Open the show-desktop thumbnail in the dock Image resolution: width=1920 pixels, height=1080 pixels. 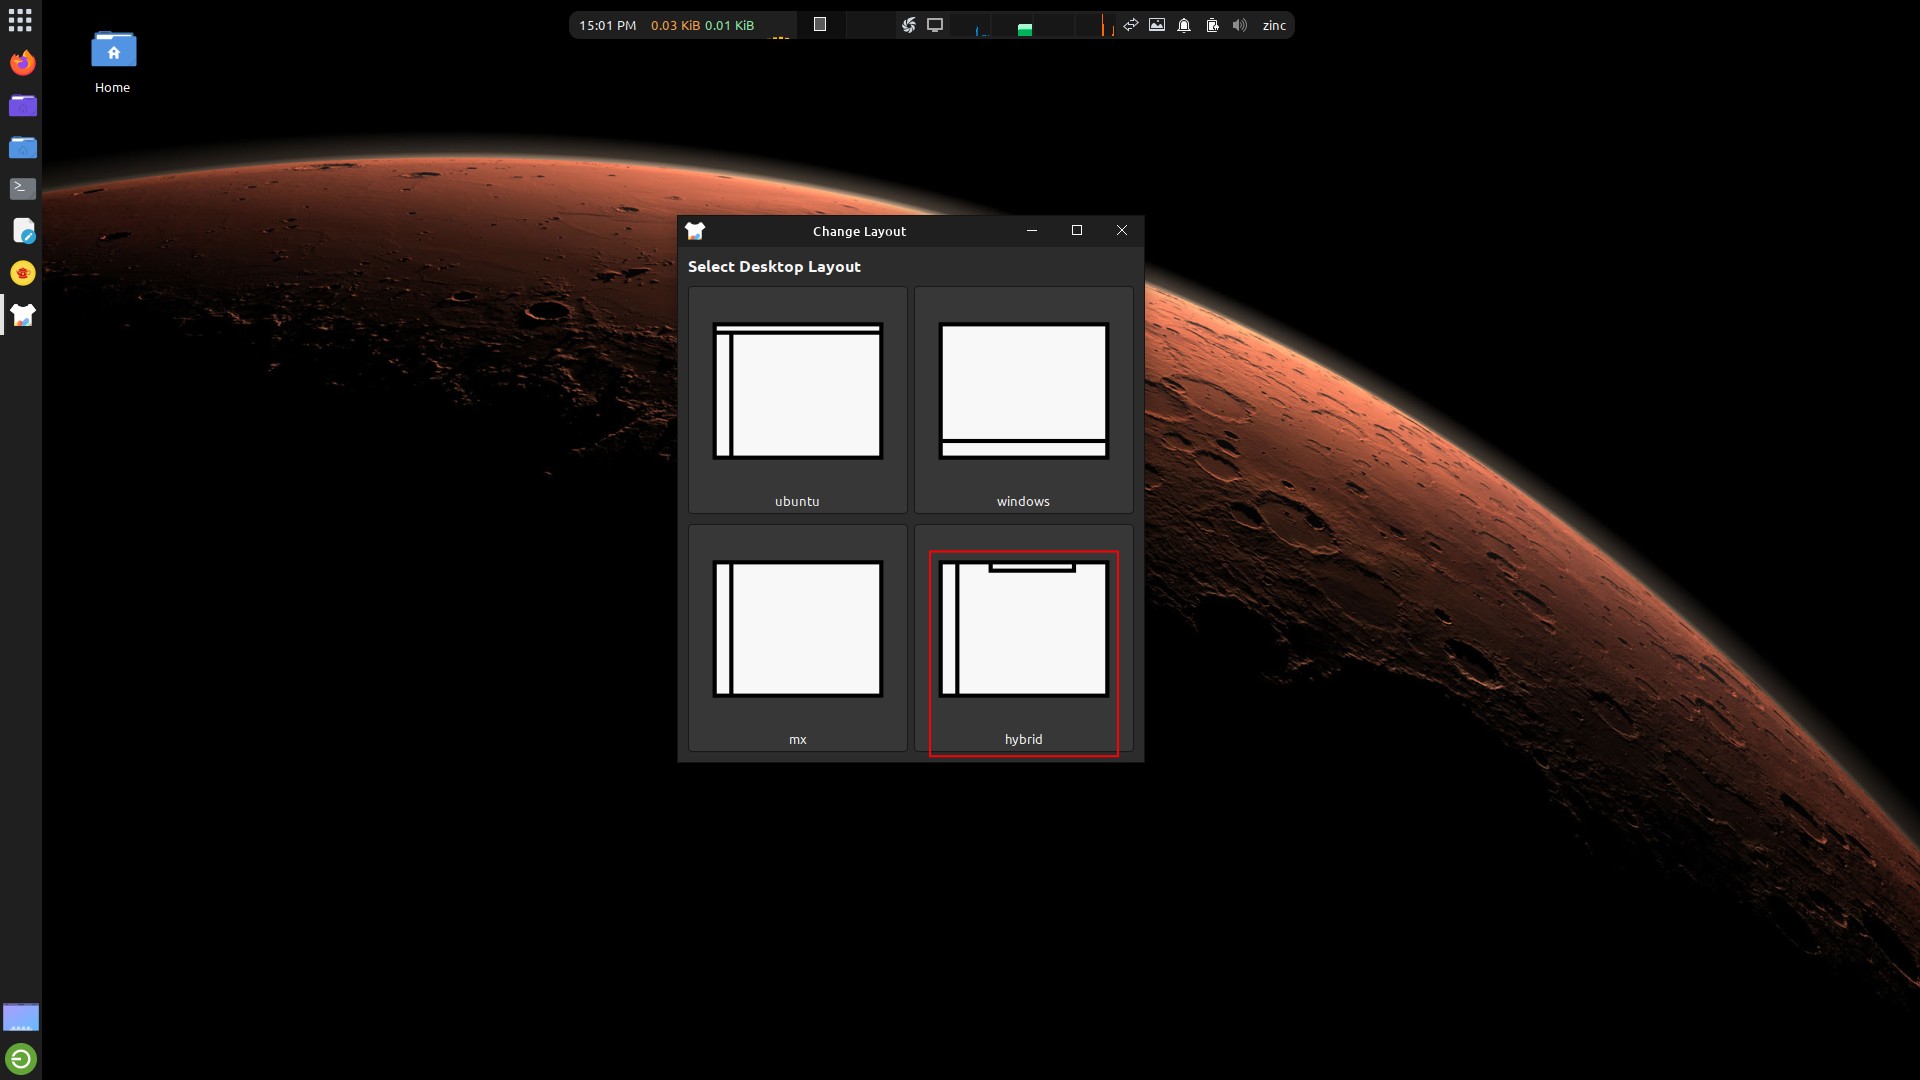point(21,1017)
